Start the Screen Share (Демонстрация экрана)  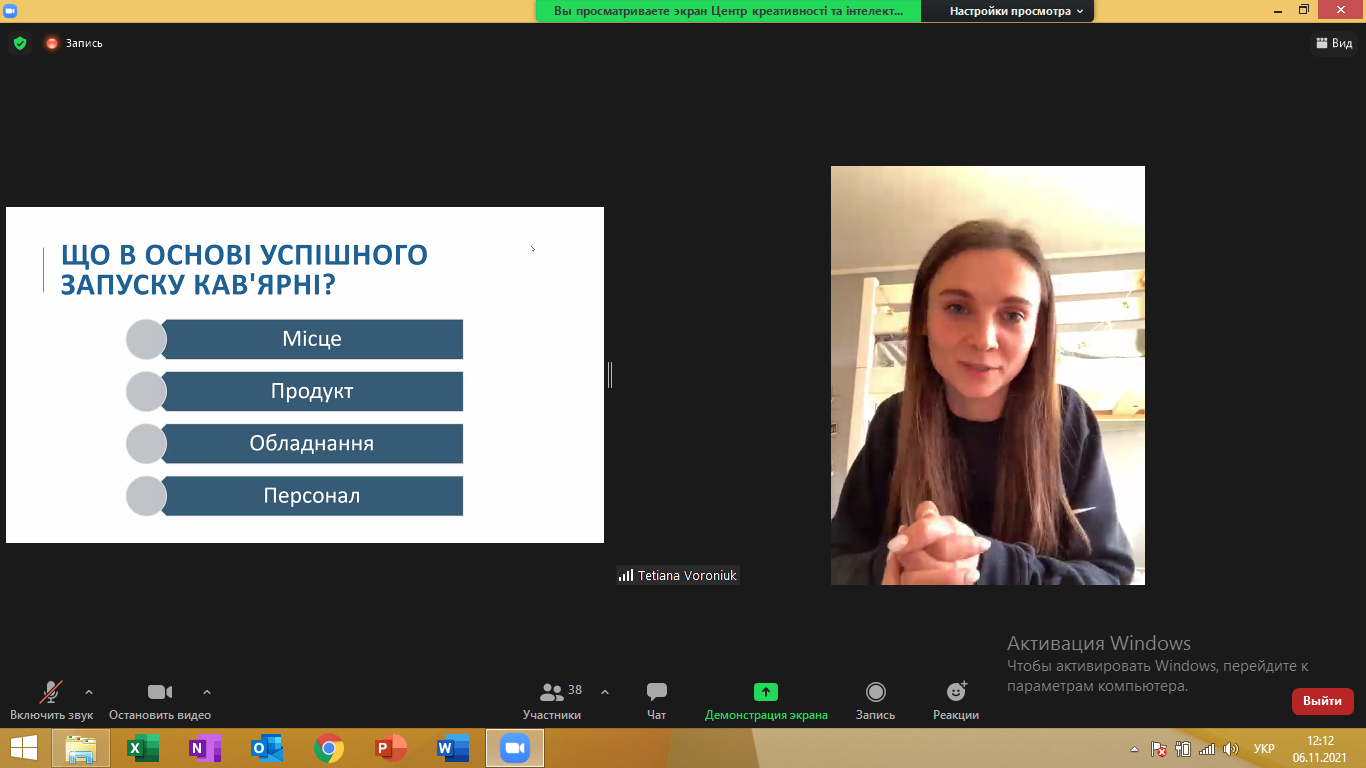point(766,692)
